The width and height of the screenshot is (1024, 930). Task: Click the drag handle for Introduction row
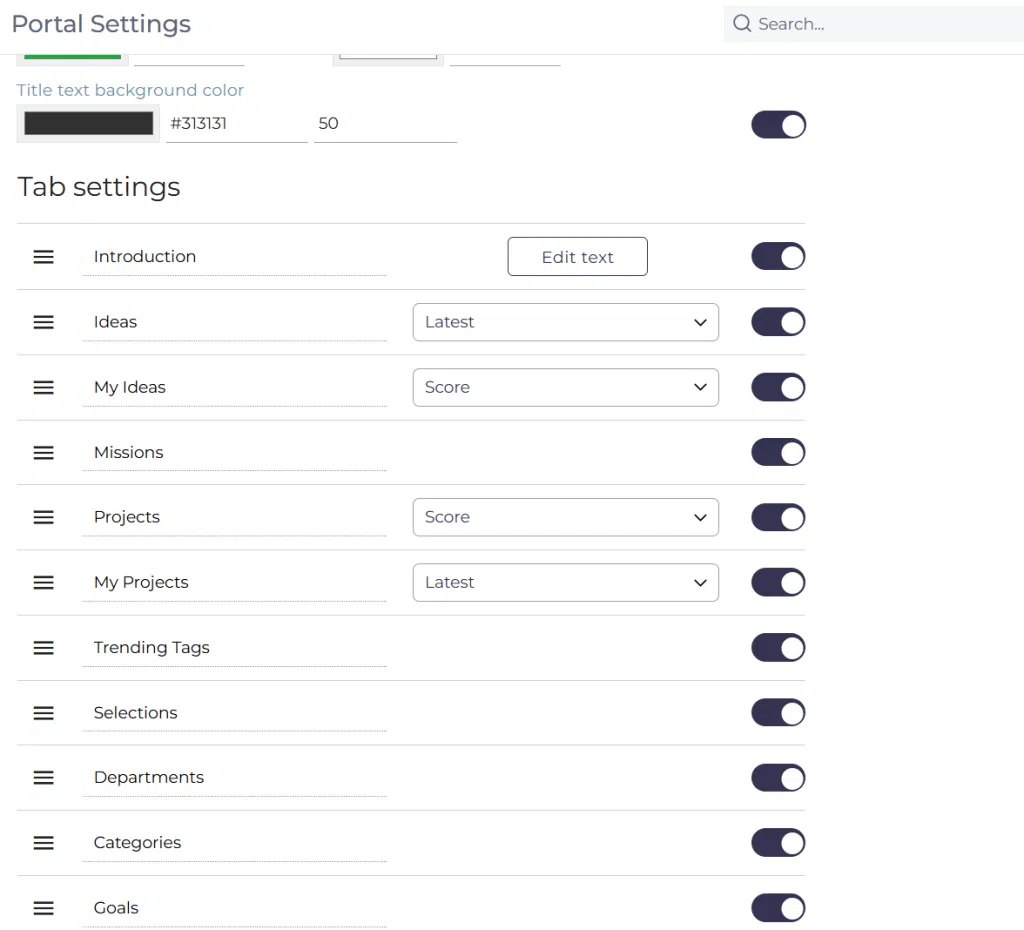click(44, 257)
